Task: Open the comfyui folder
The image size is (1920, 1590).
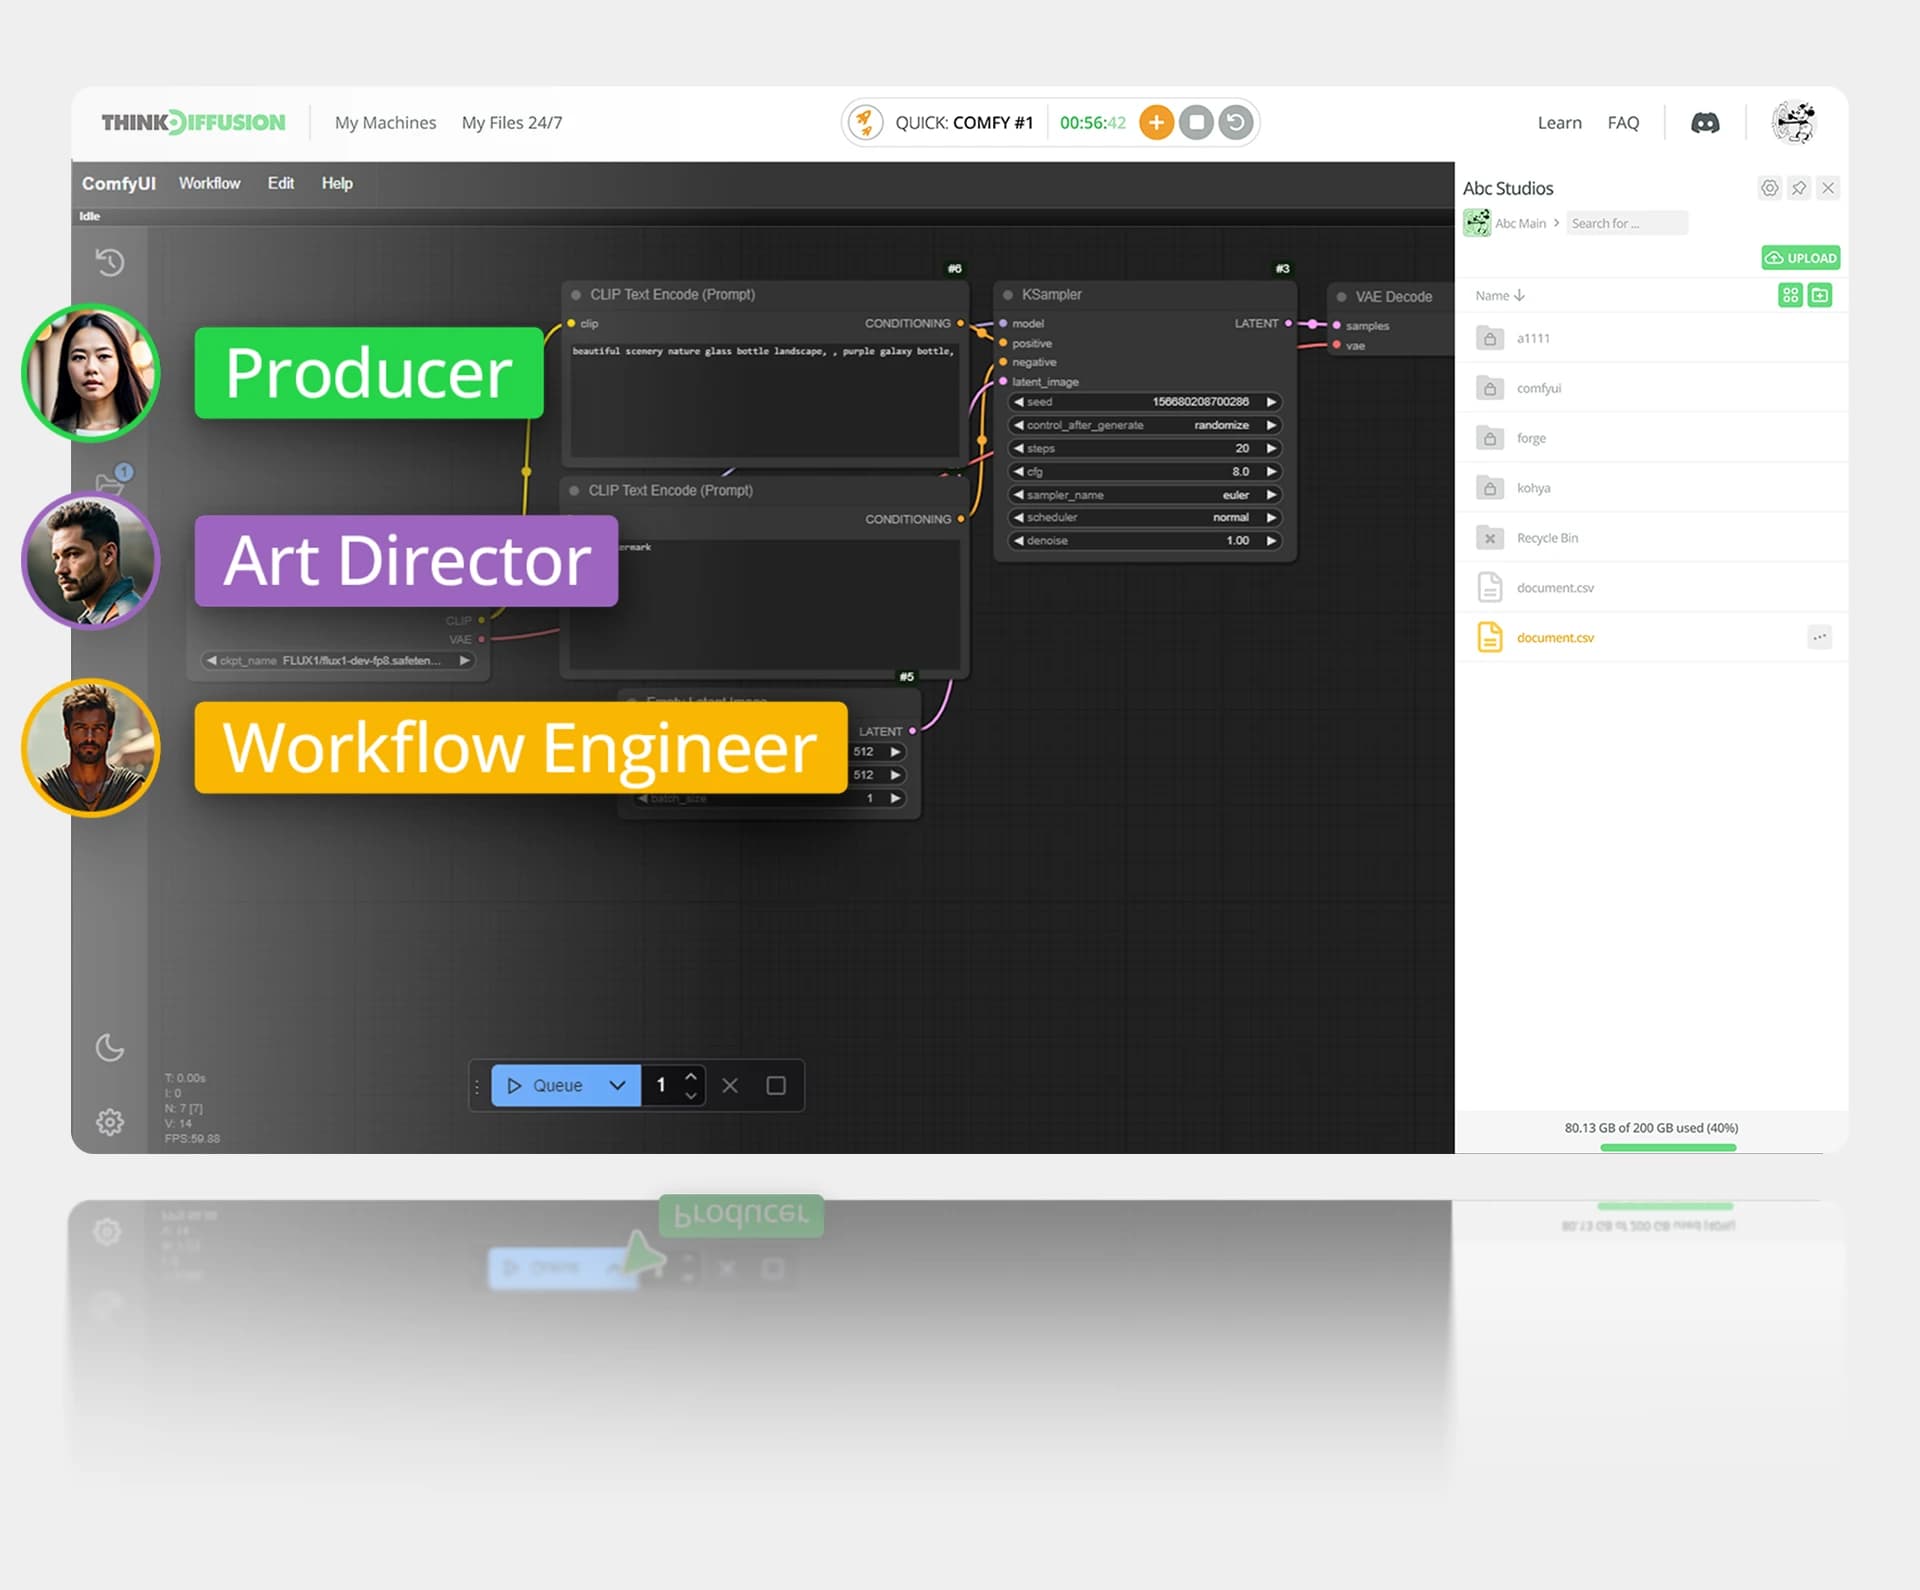Action: 1650,388
